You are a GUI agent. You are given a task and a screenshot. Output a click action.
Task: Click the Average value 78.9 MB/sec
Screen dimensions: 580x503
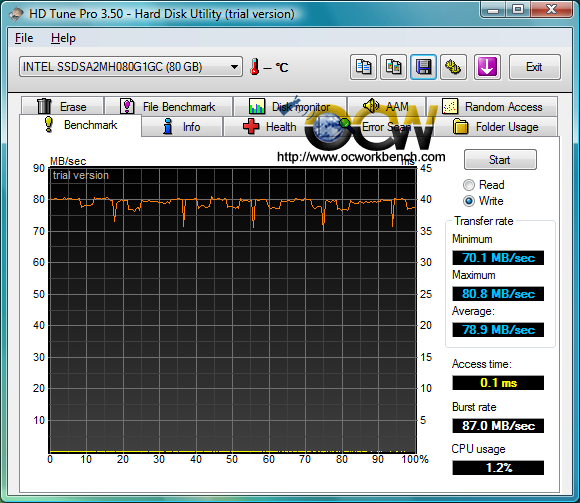click(x=498, y=330)
